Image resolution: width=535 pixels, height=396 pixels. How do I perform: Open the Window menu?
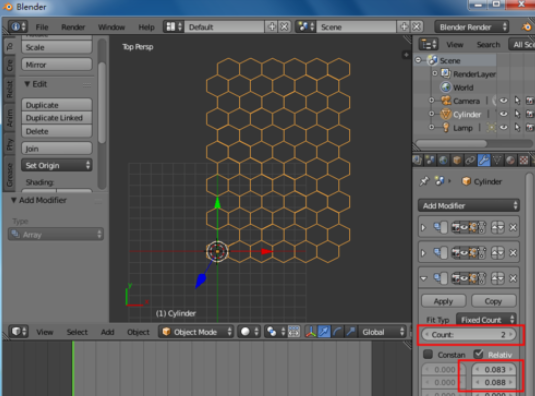pos(111,27)
